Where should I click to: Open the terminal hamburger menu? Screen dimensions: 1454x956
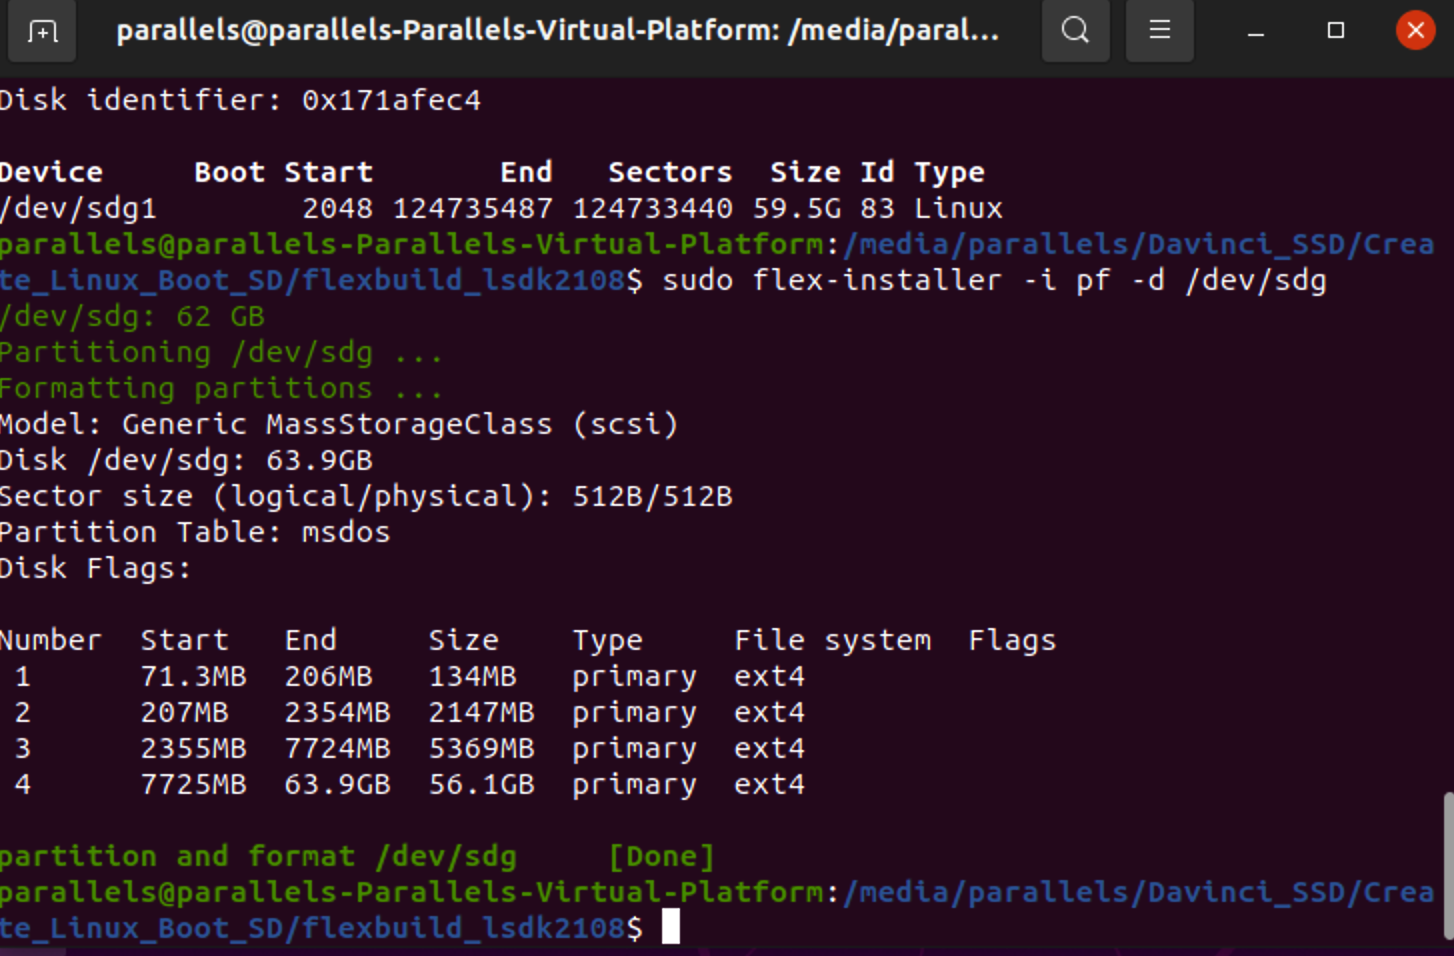tap(1159, 31)
